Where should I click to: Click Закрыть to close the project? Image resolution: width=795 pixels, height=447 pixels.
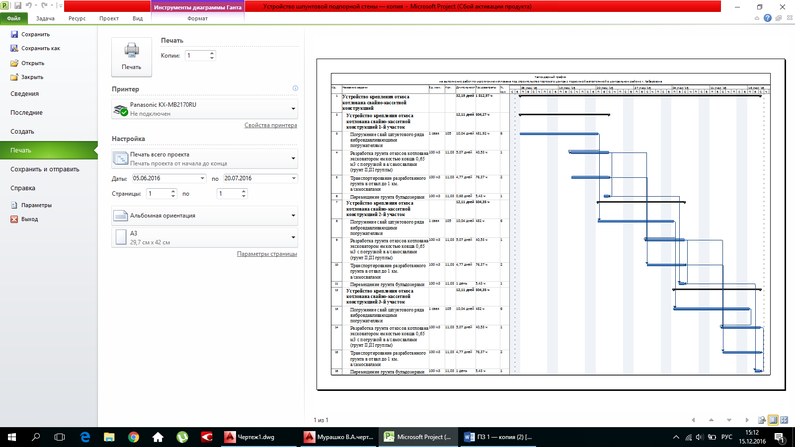[x=32, y=76]
